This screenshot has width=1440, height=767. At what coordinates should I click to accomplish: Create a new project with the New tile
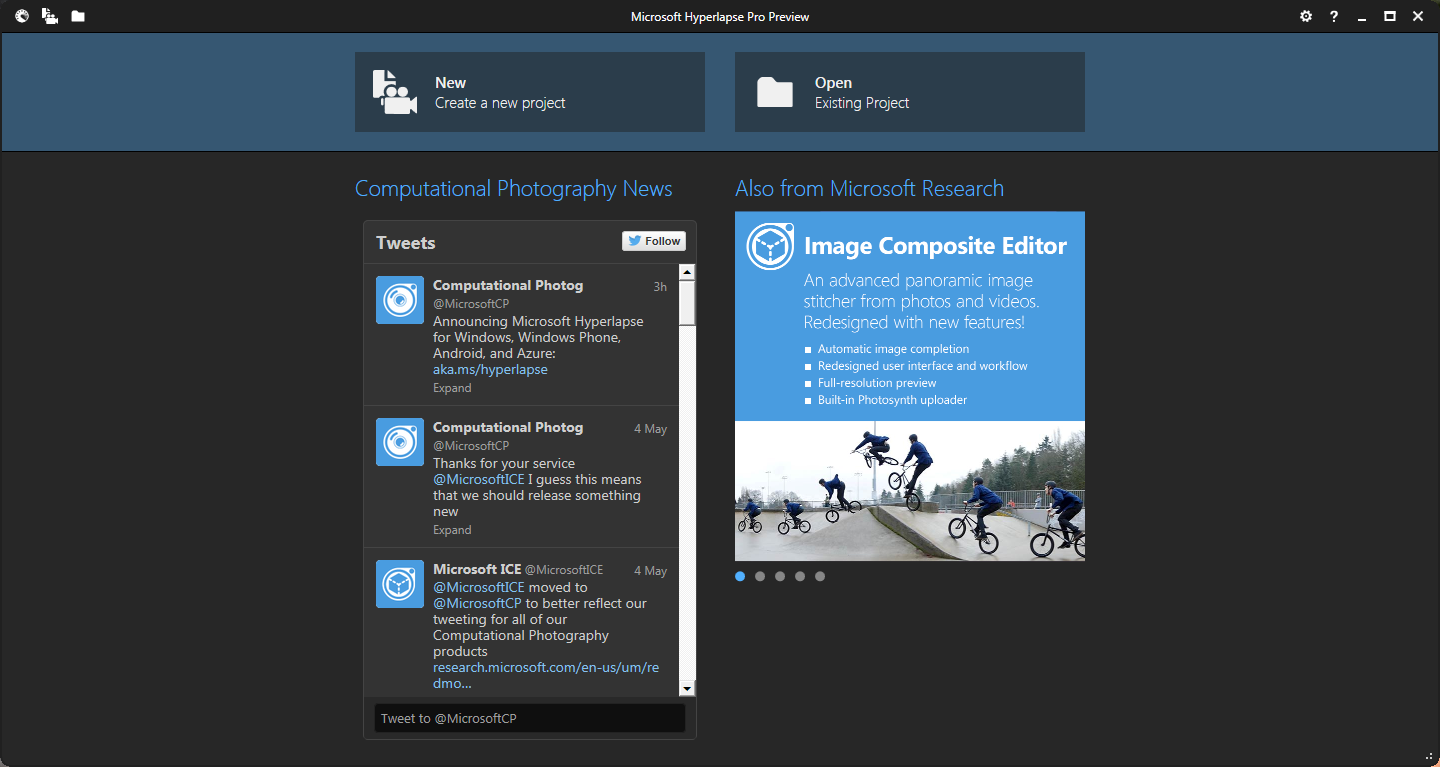pos(530,92)
